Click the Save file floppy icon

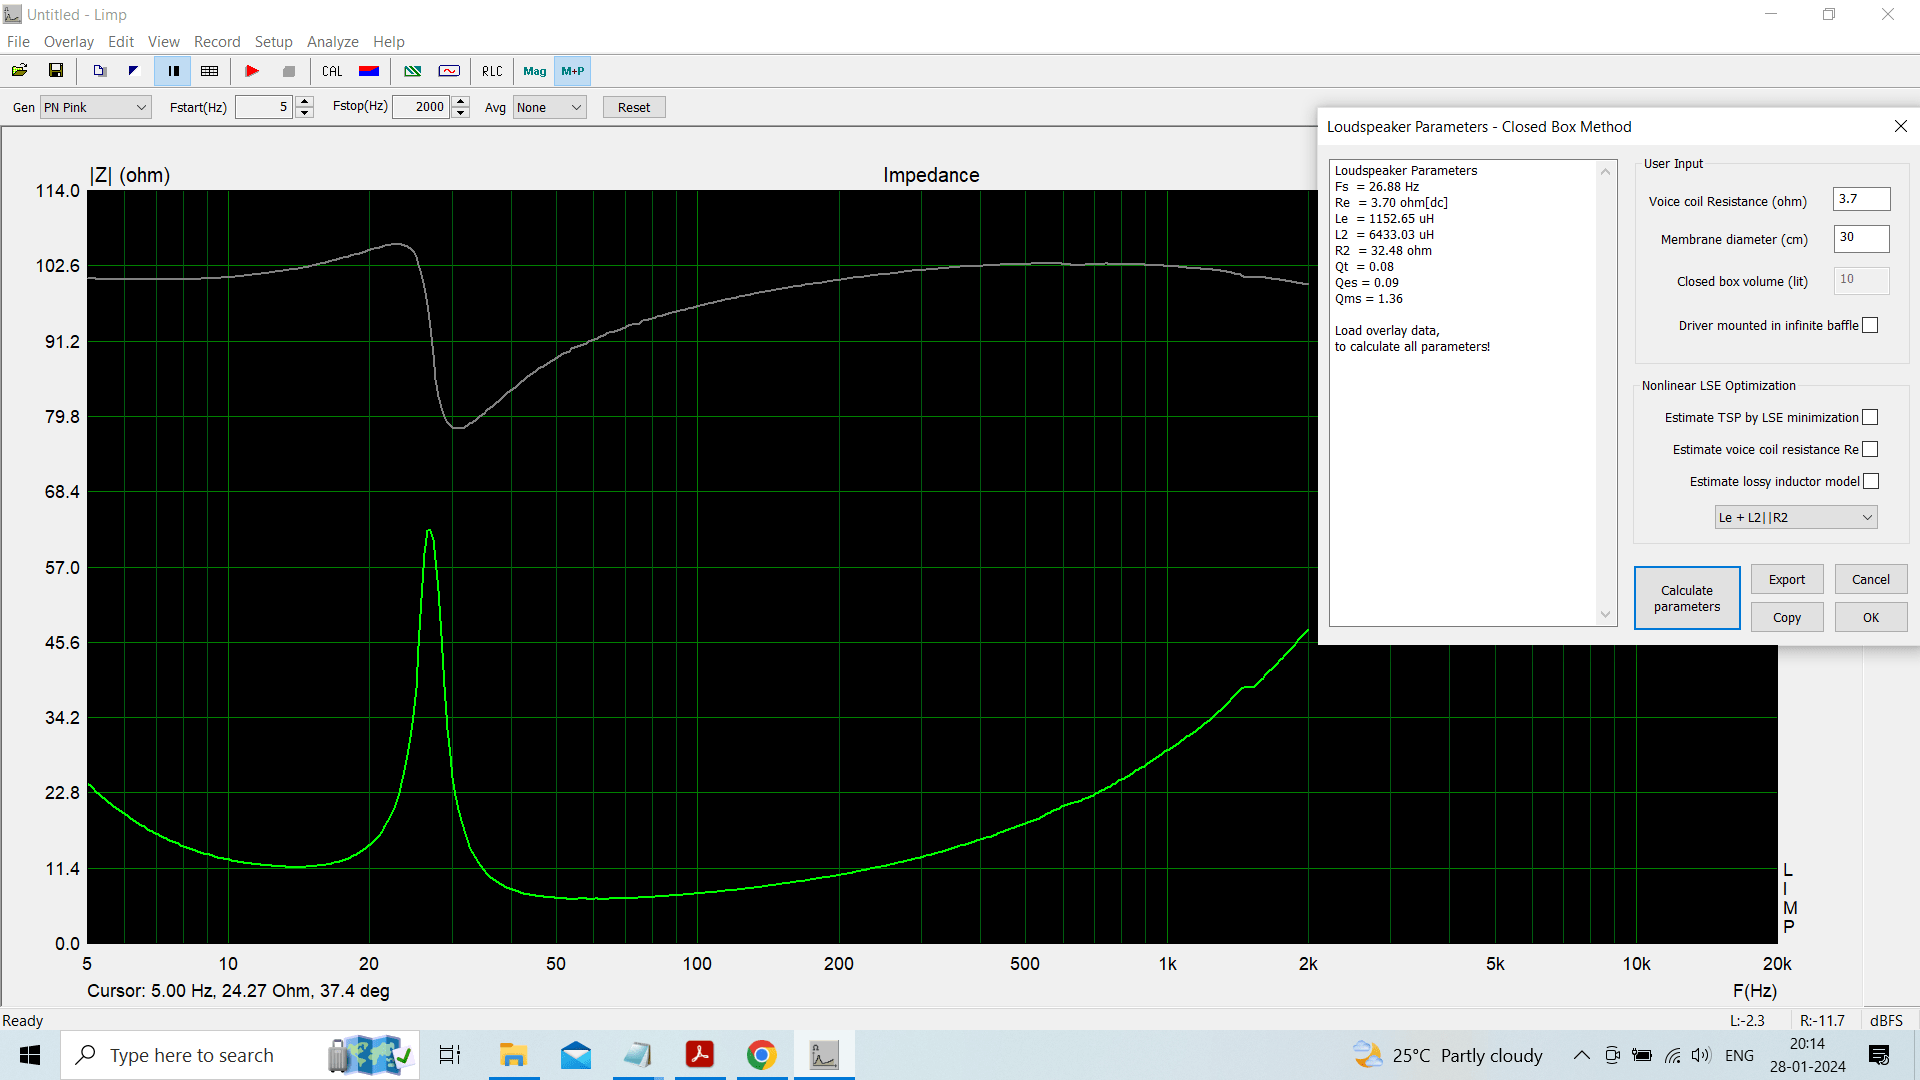click(x=56, y=71)
